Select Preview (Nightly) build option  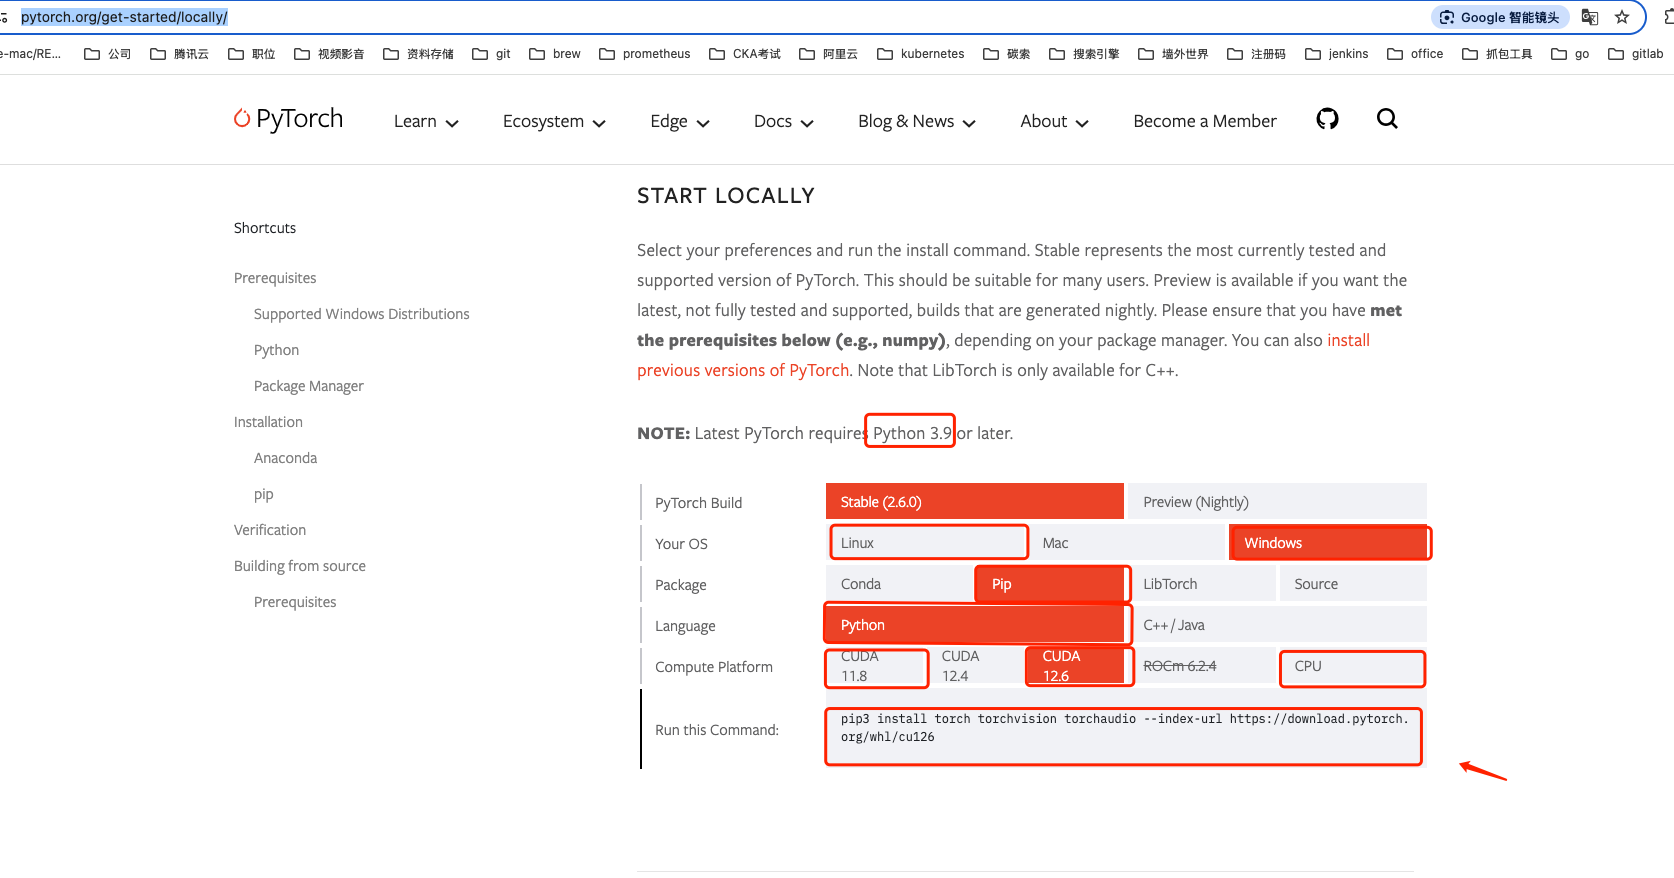[1277, 501]
